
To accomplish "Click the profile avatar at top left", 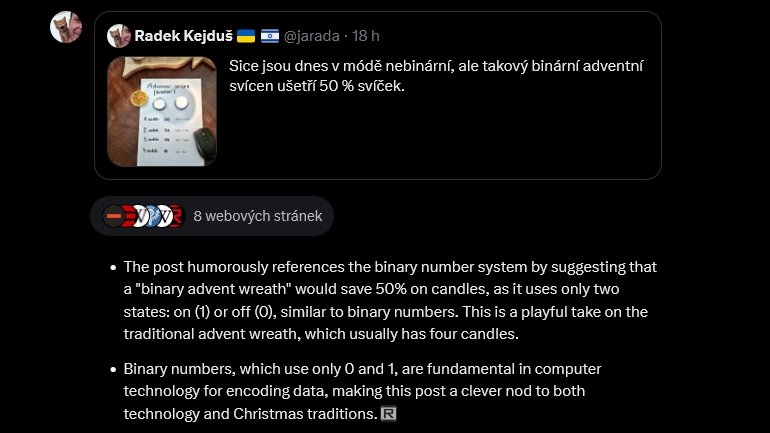I will tap(66, 26).
